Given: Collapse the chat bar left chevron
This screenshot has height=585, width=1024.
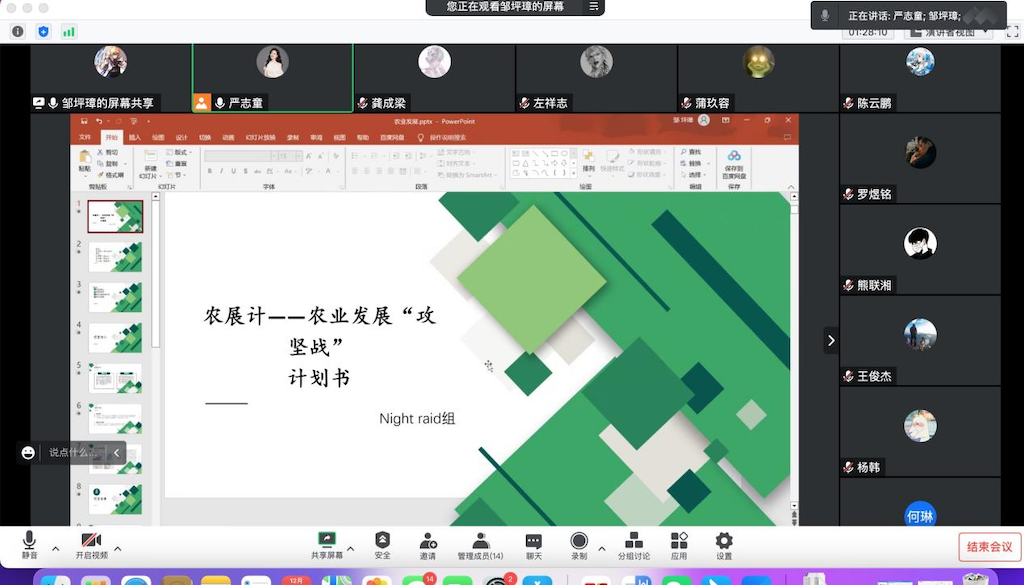Looking at the screenshot, I should click(116, 452).
